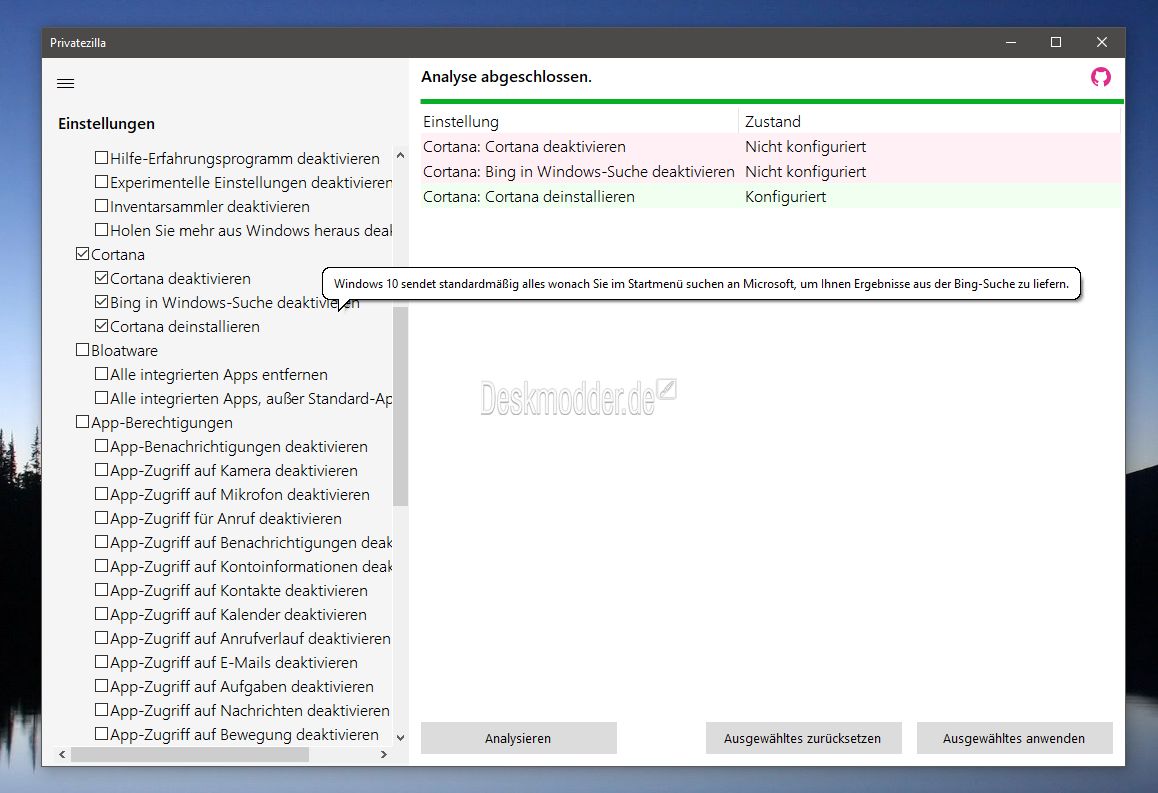Click Nicht konfiguriert in the Bing in Windows-Suche row

point(805,171)
